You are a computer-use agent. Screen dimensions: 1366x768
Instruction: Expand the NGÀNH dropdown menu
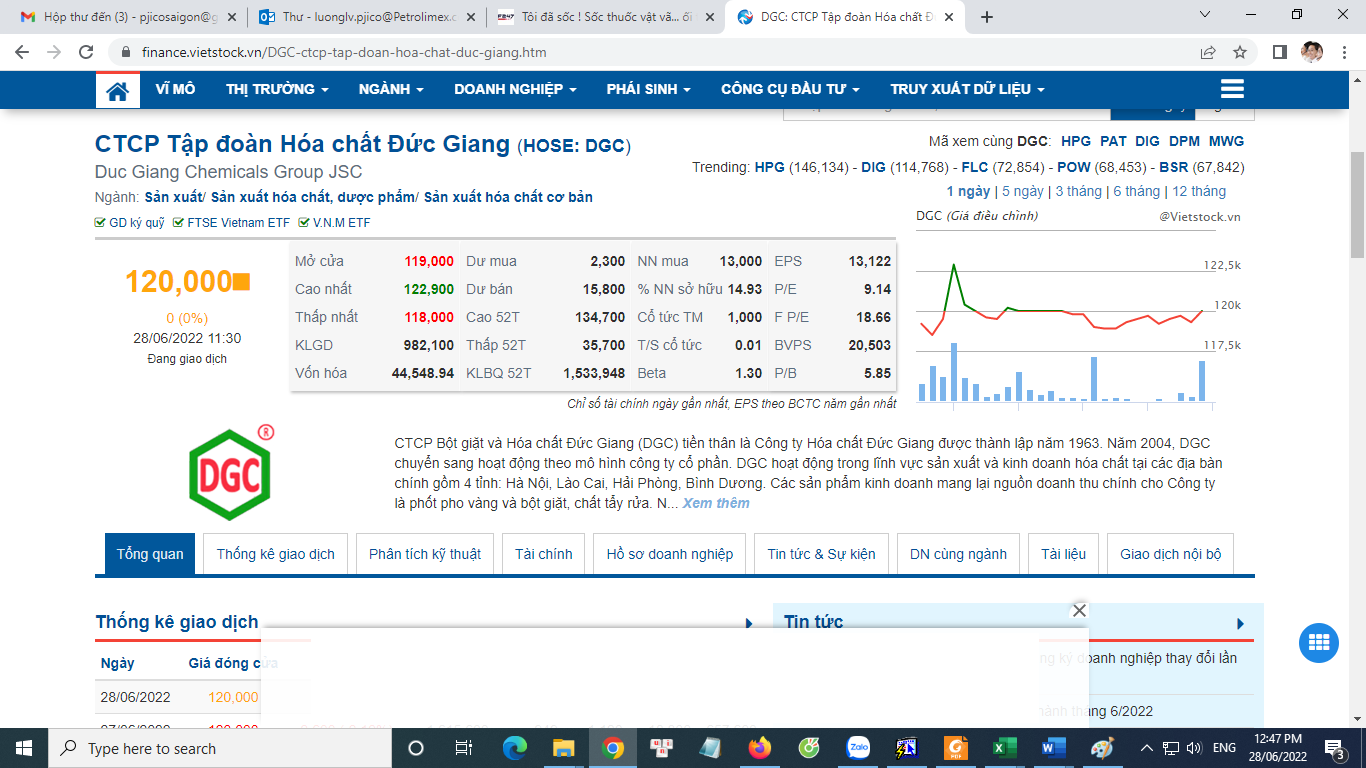tap(391, 89)
